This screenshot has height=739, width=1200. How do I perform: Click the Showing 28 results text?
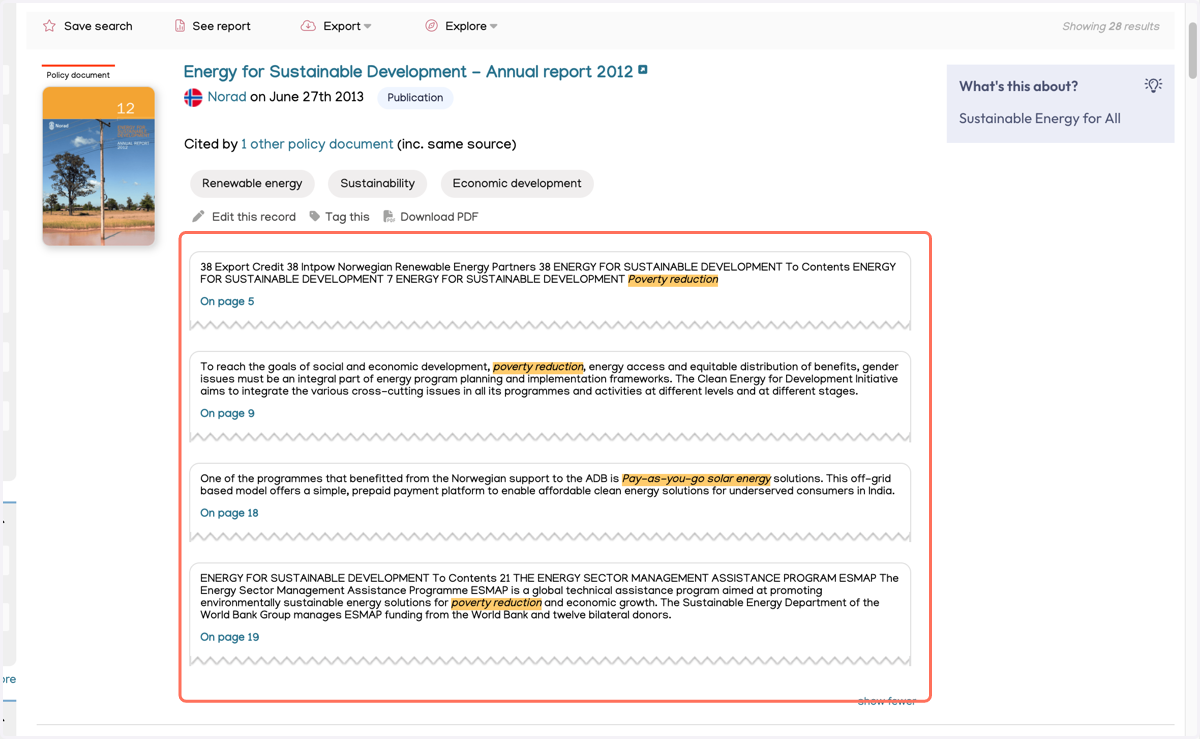point(1111,27)
